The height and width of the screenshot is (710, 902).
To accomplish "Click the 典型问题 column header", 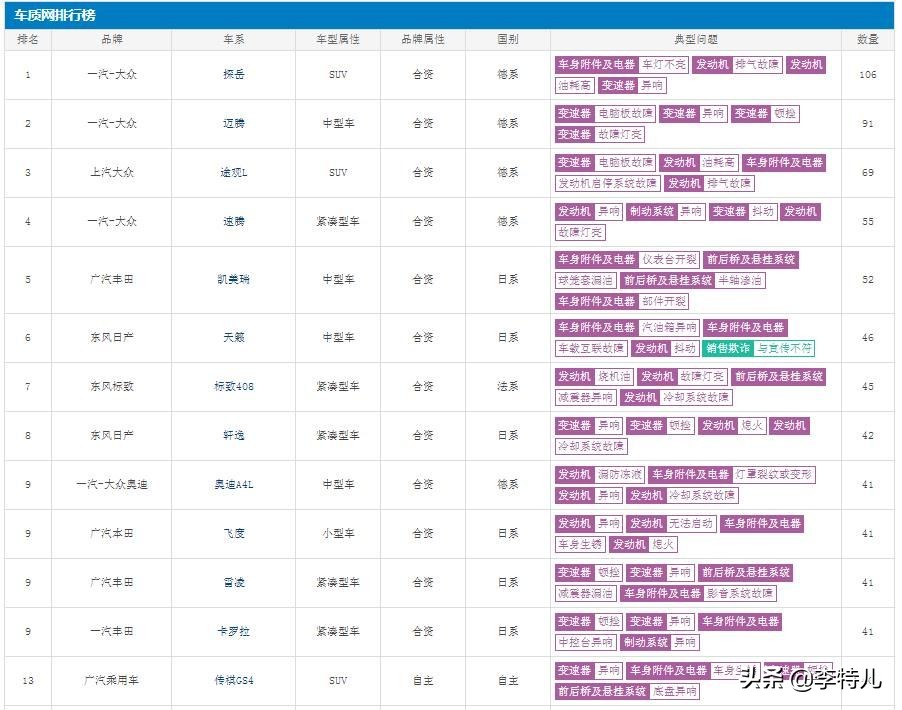I will (x=696, y=39).
